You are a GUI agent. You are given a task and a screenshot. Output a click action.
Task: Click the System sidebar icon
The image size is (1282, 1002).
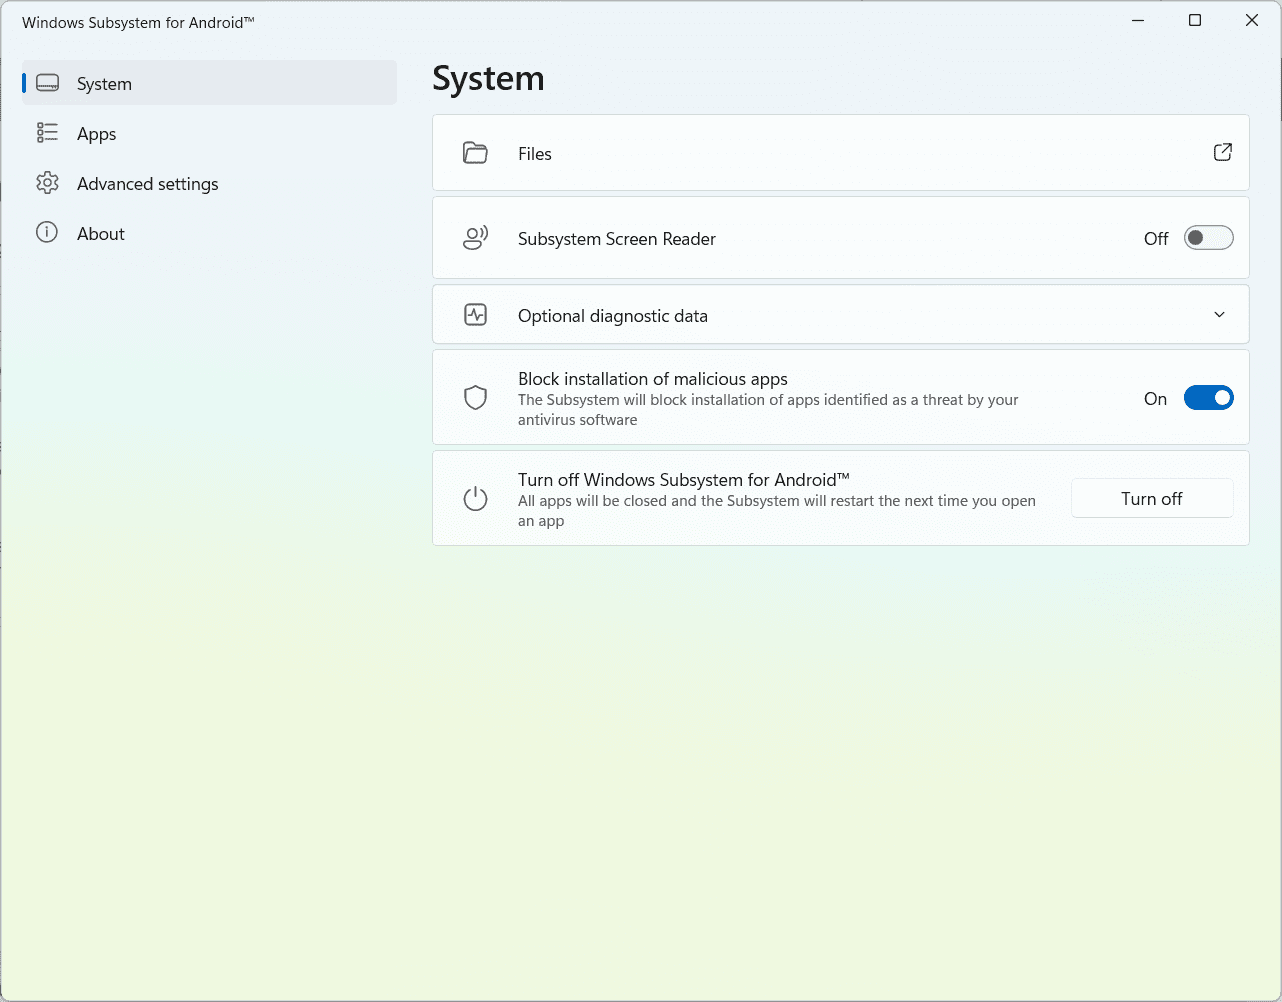click(x=47, y=83)
